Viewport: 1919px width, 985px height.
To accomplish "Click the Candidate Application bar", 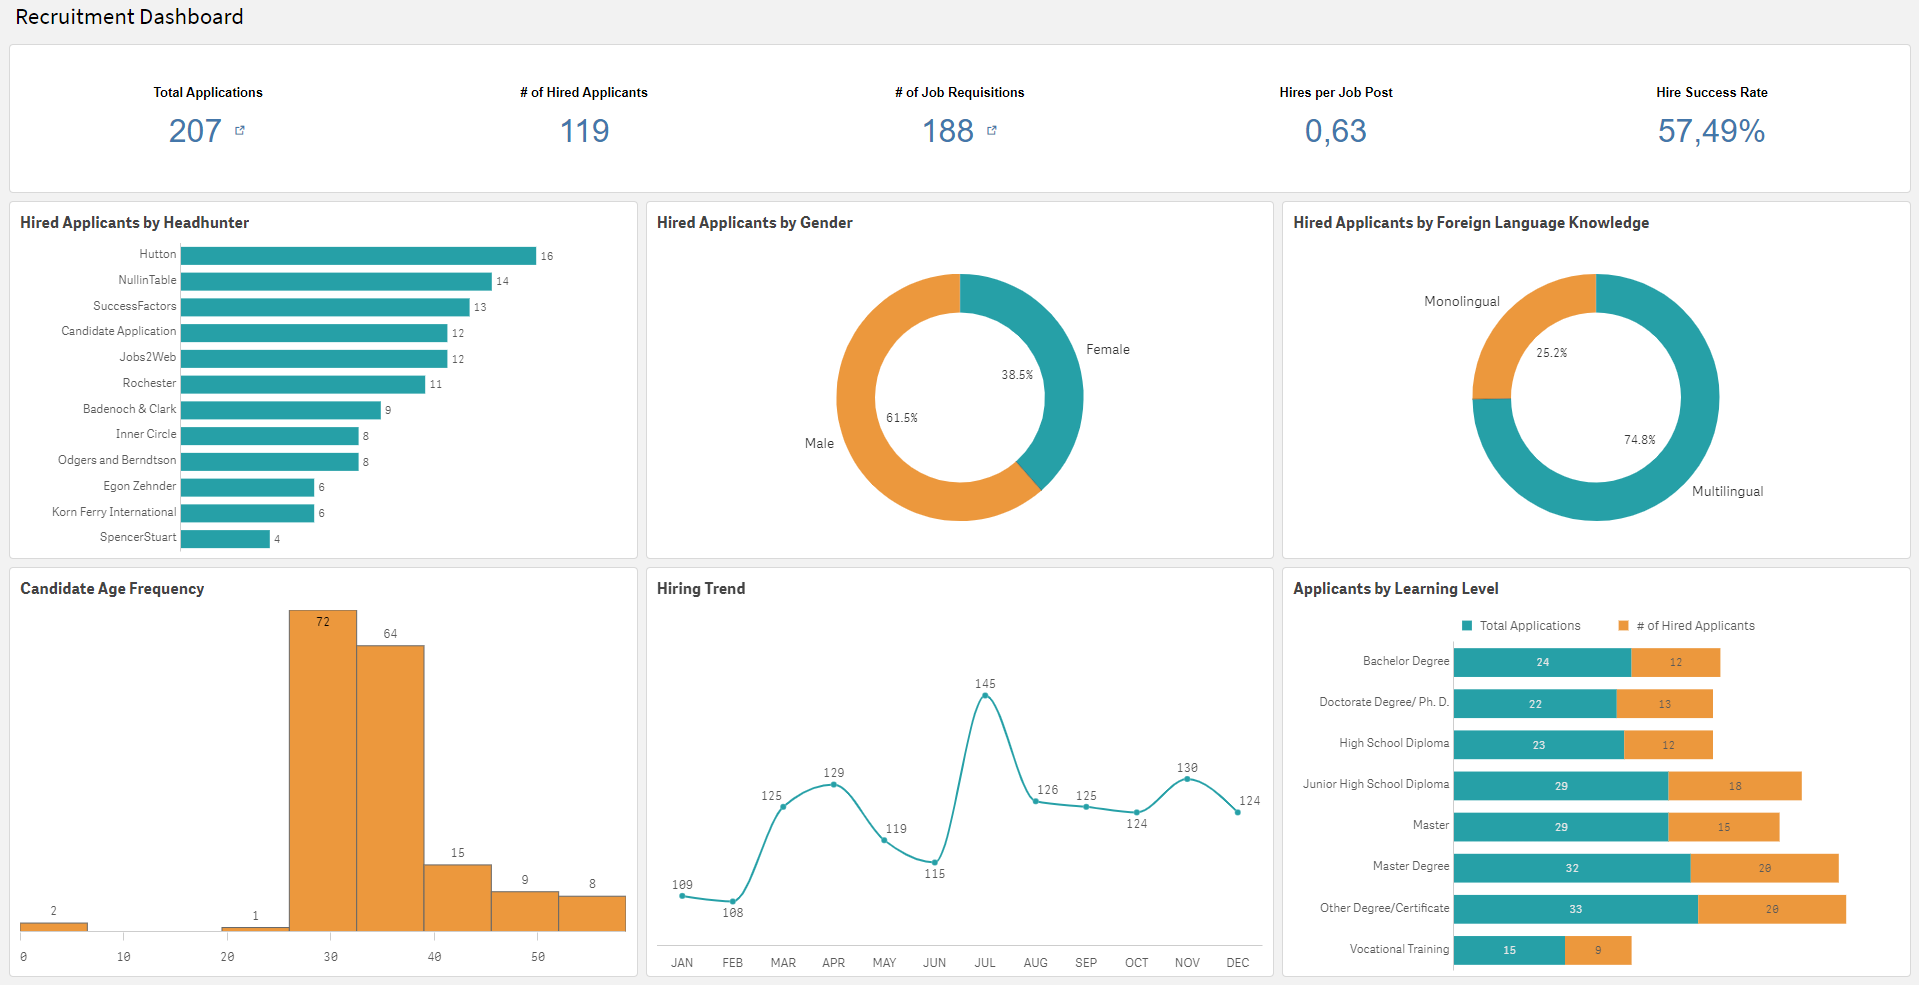I will point(314,333).
